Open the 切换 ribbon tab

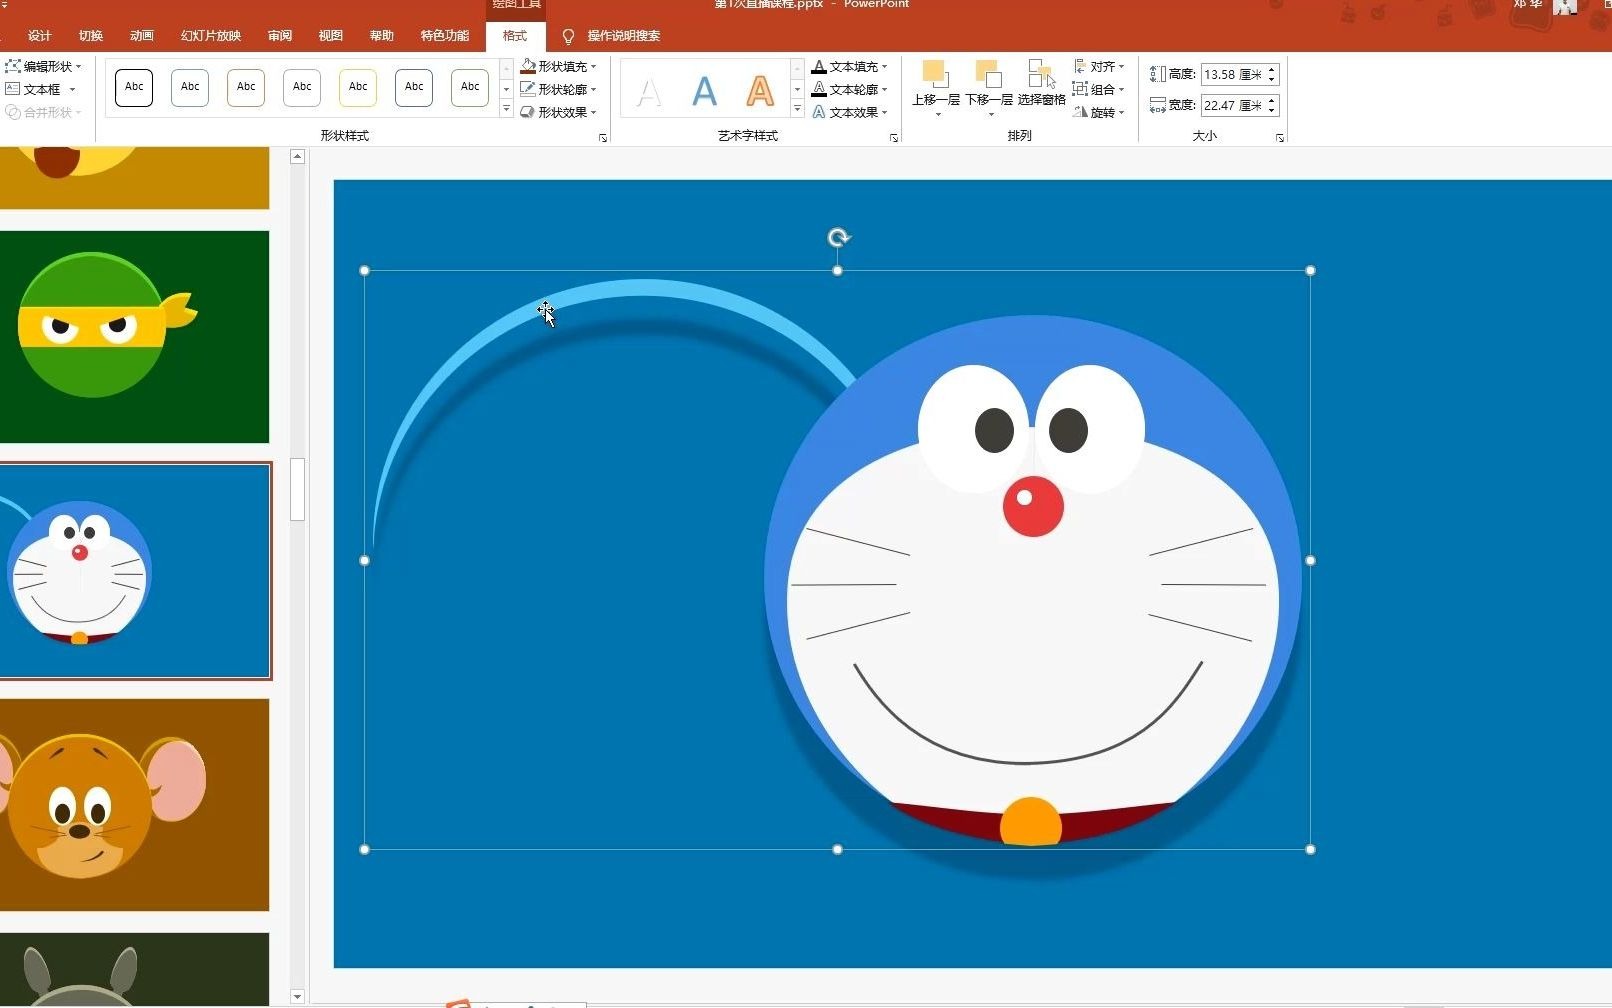point(91,36)
